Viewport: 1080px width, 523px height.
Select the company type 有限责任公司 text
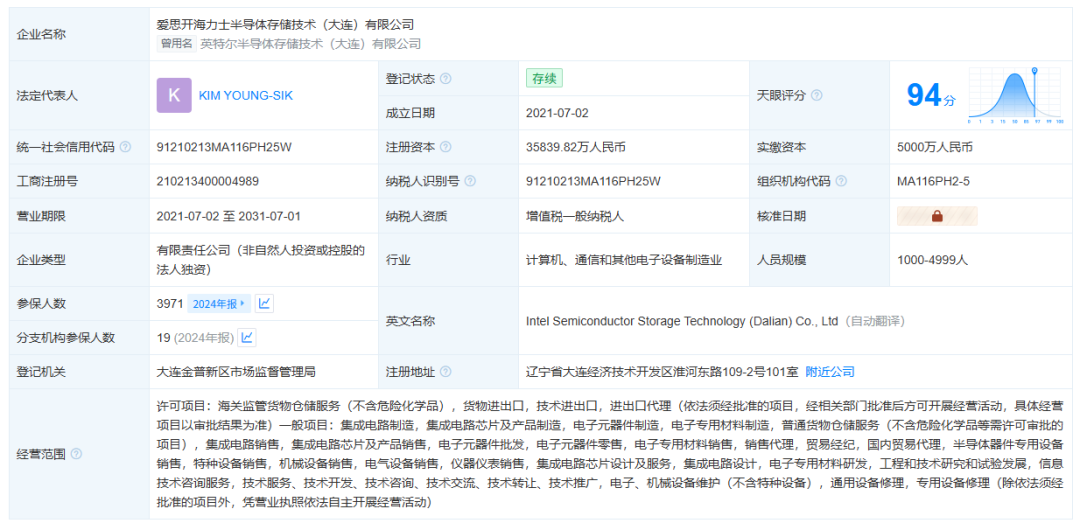(x=261, y=259)
